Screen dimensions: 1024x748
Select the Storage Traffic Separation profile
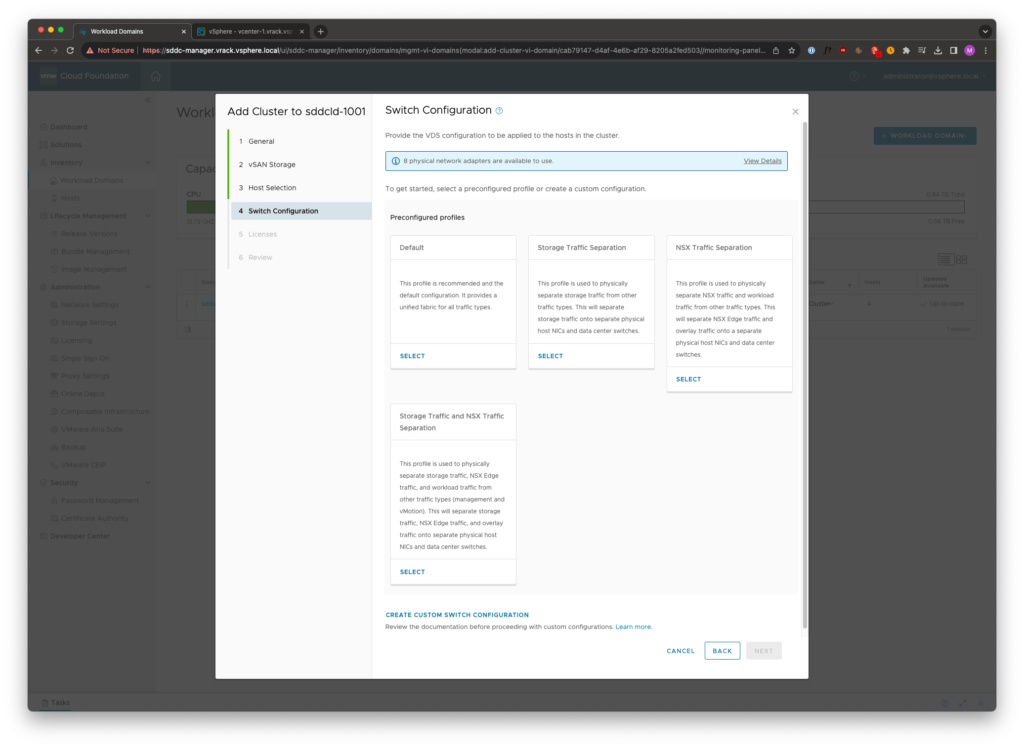point(550,356)
